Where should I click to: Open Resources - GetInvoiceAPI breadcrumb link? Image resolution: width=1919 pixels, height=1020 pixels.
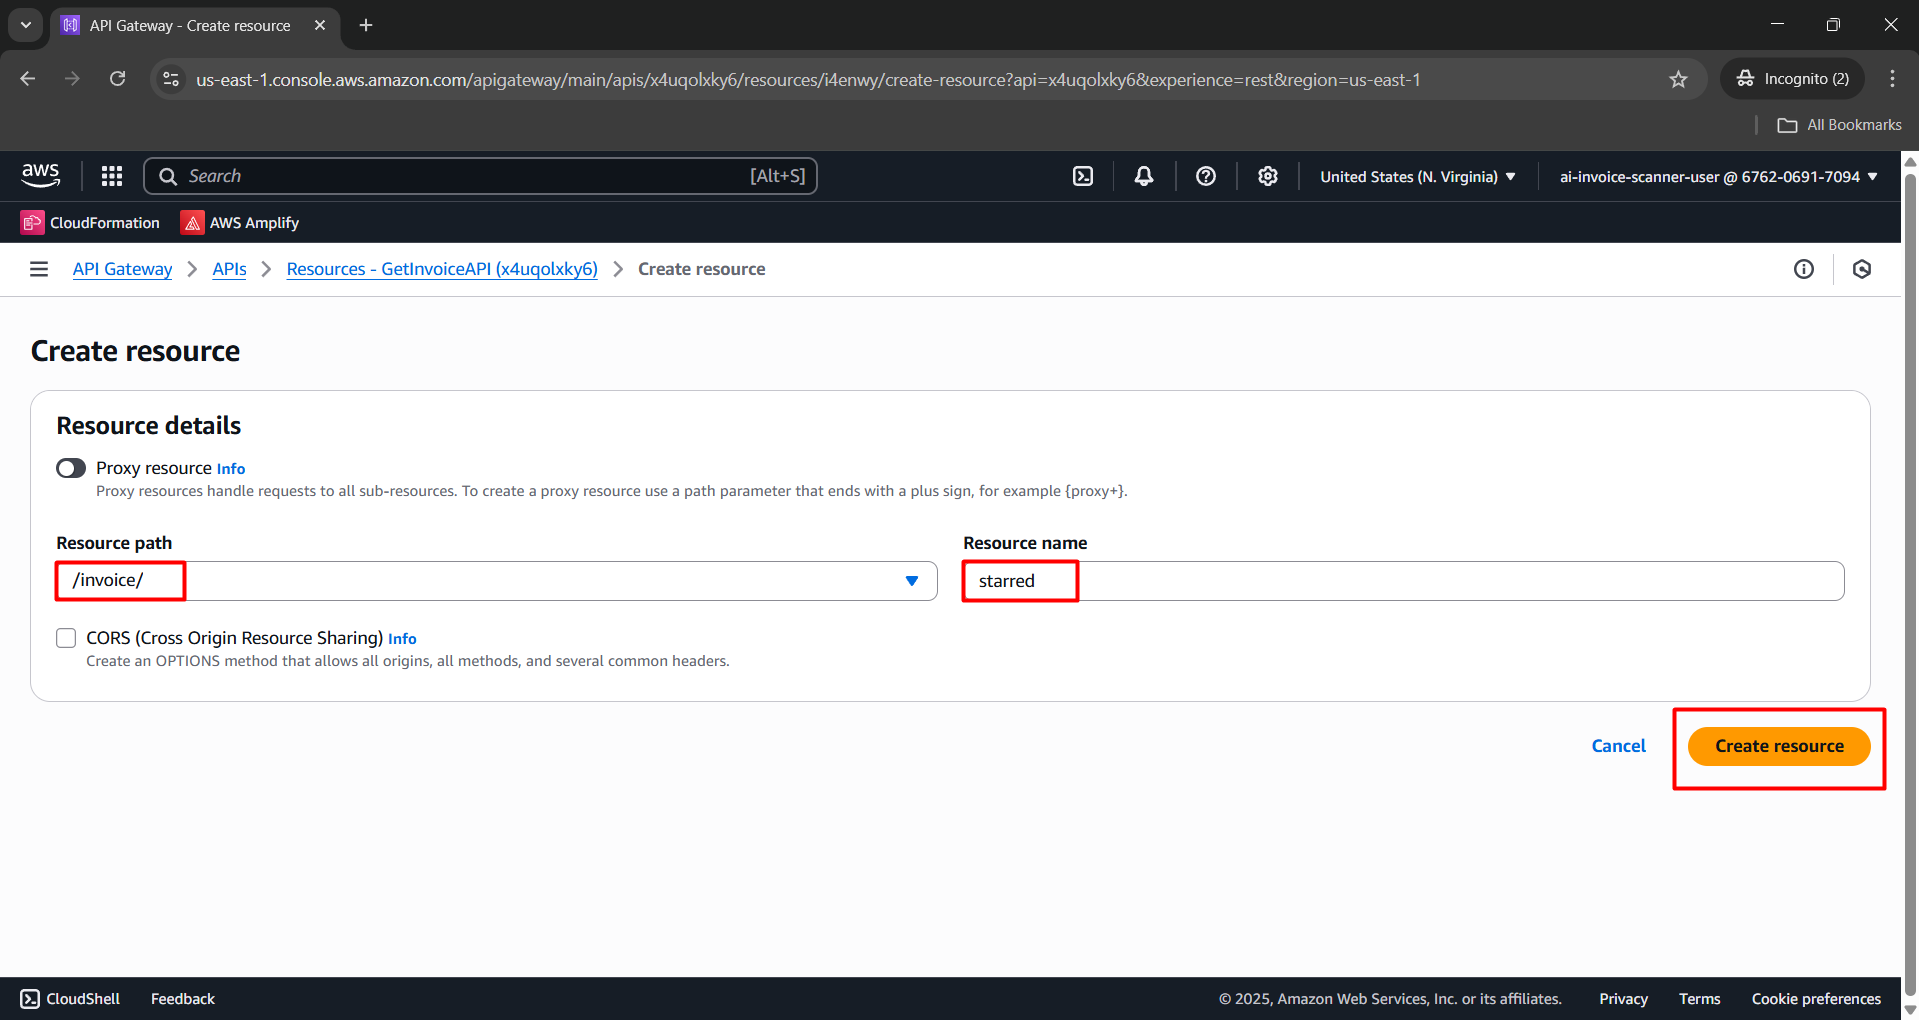tap(441, 269)
